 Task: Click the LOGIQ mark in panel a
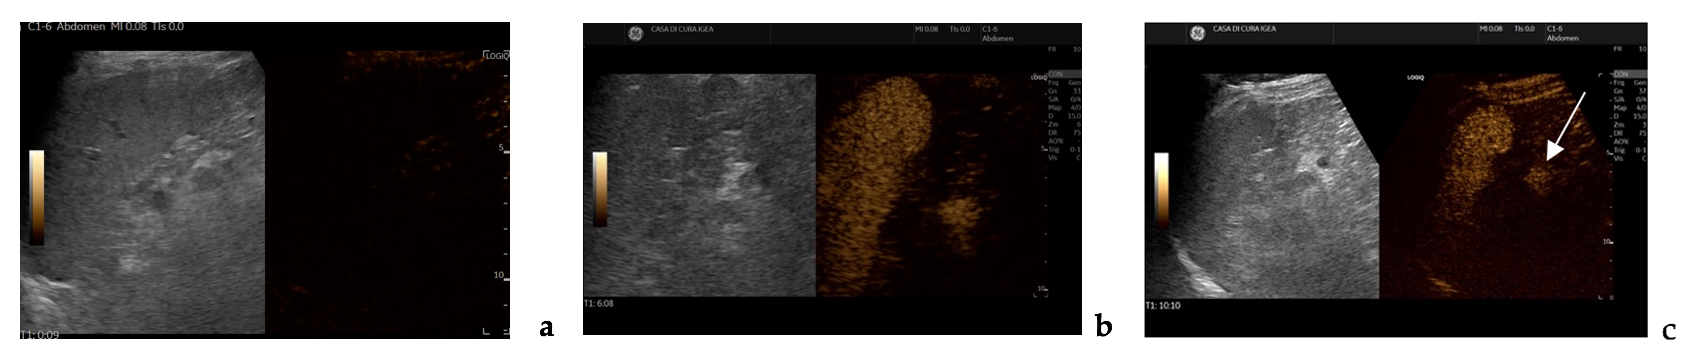pyautogui.click(x=497, y=55)
